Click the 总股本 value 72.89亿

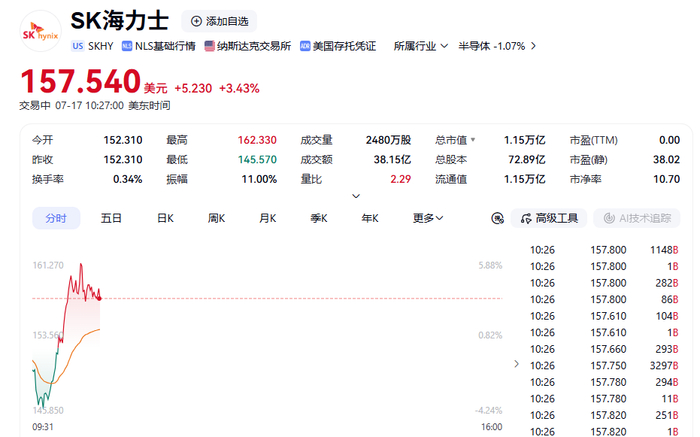pos(527,159)
